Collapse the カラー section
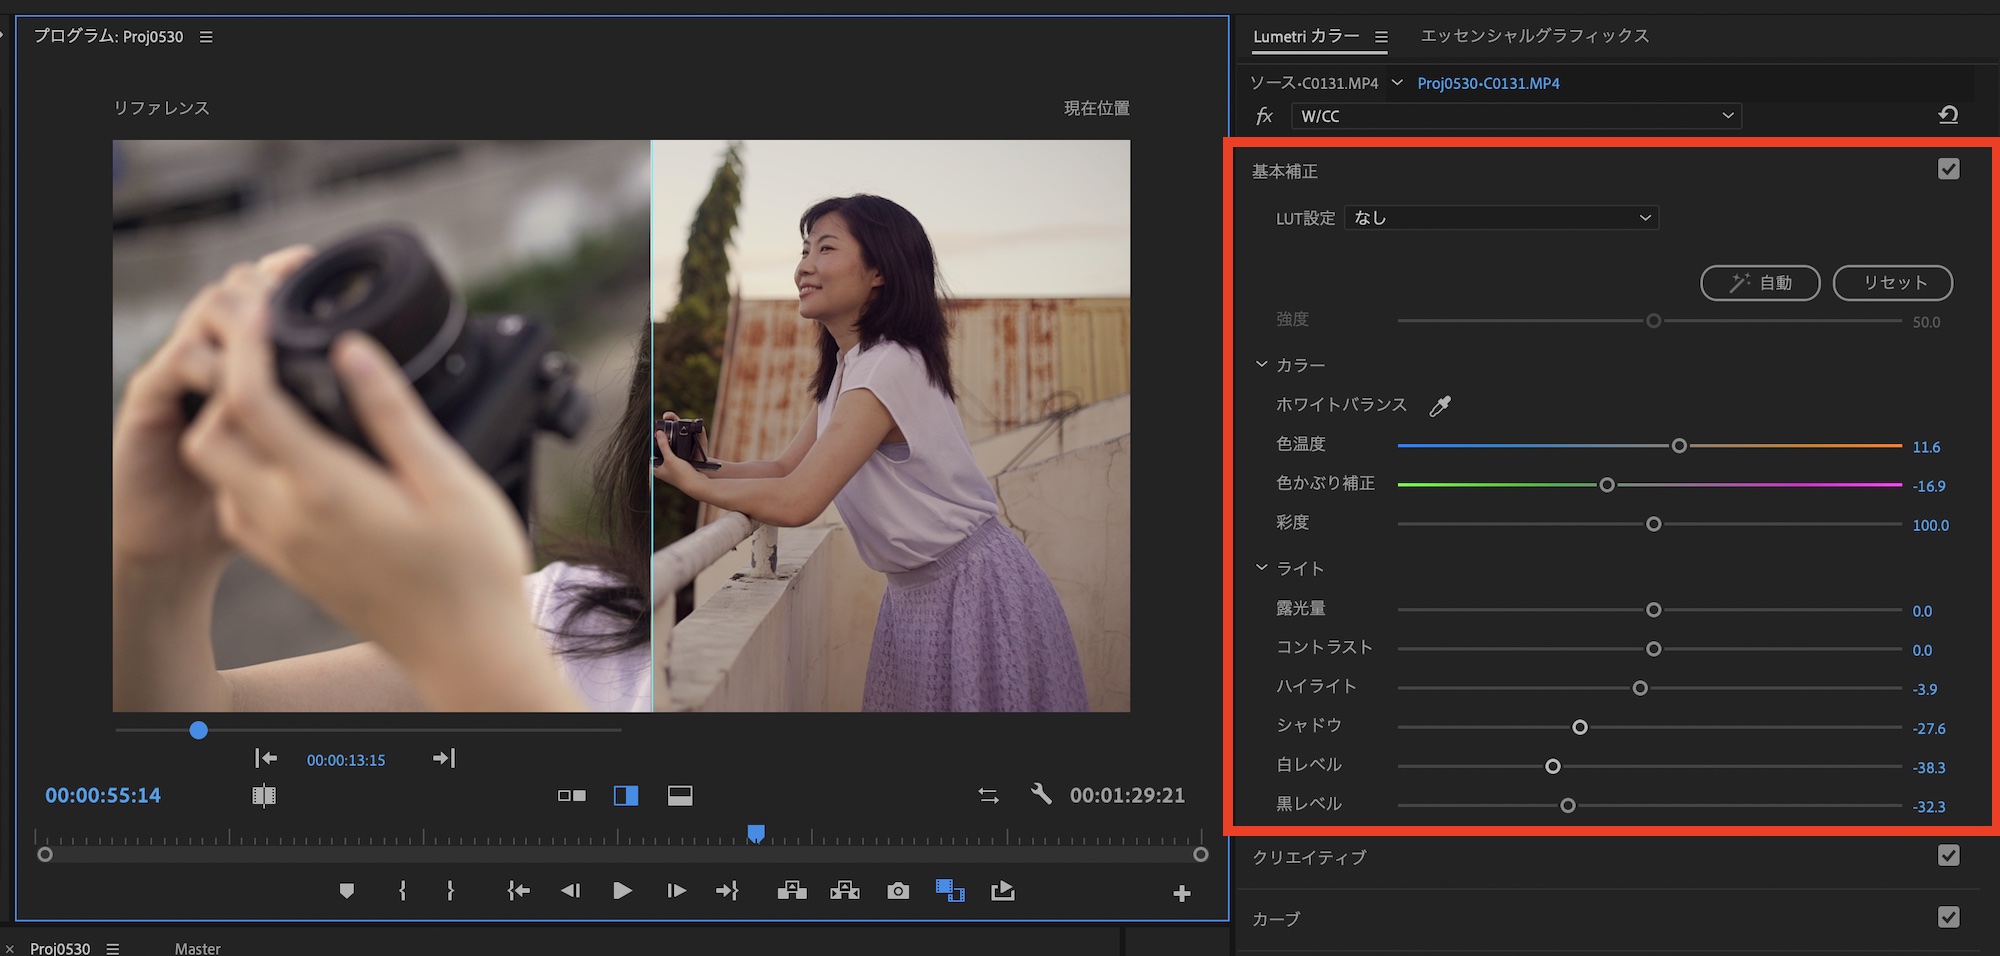This screenshot has width=2000, height=956. (1262, 365)
